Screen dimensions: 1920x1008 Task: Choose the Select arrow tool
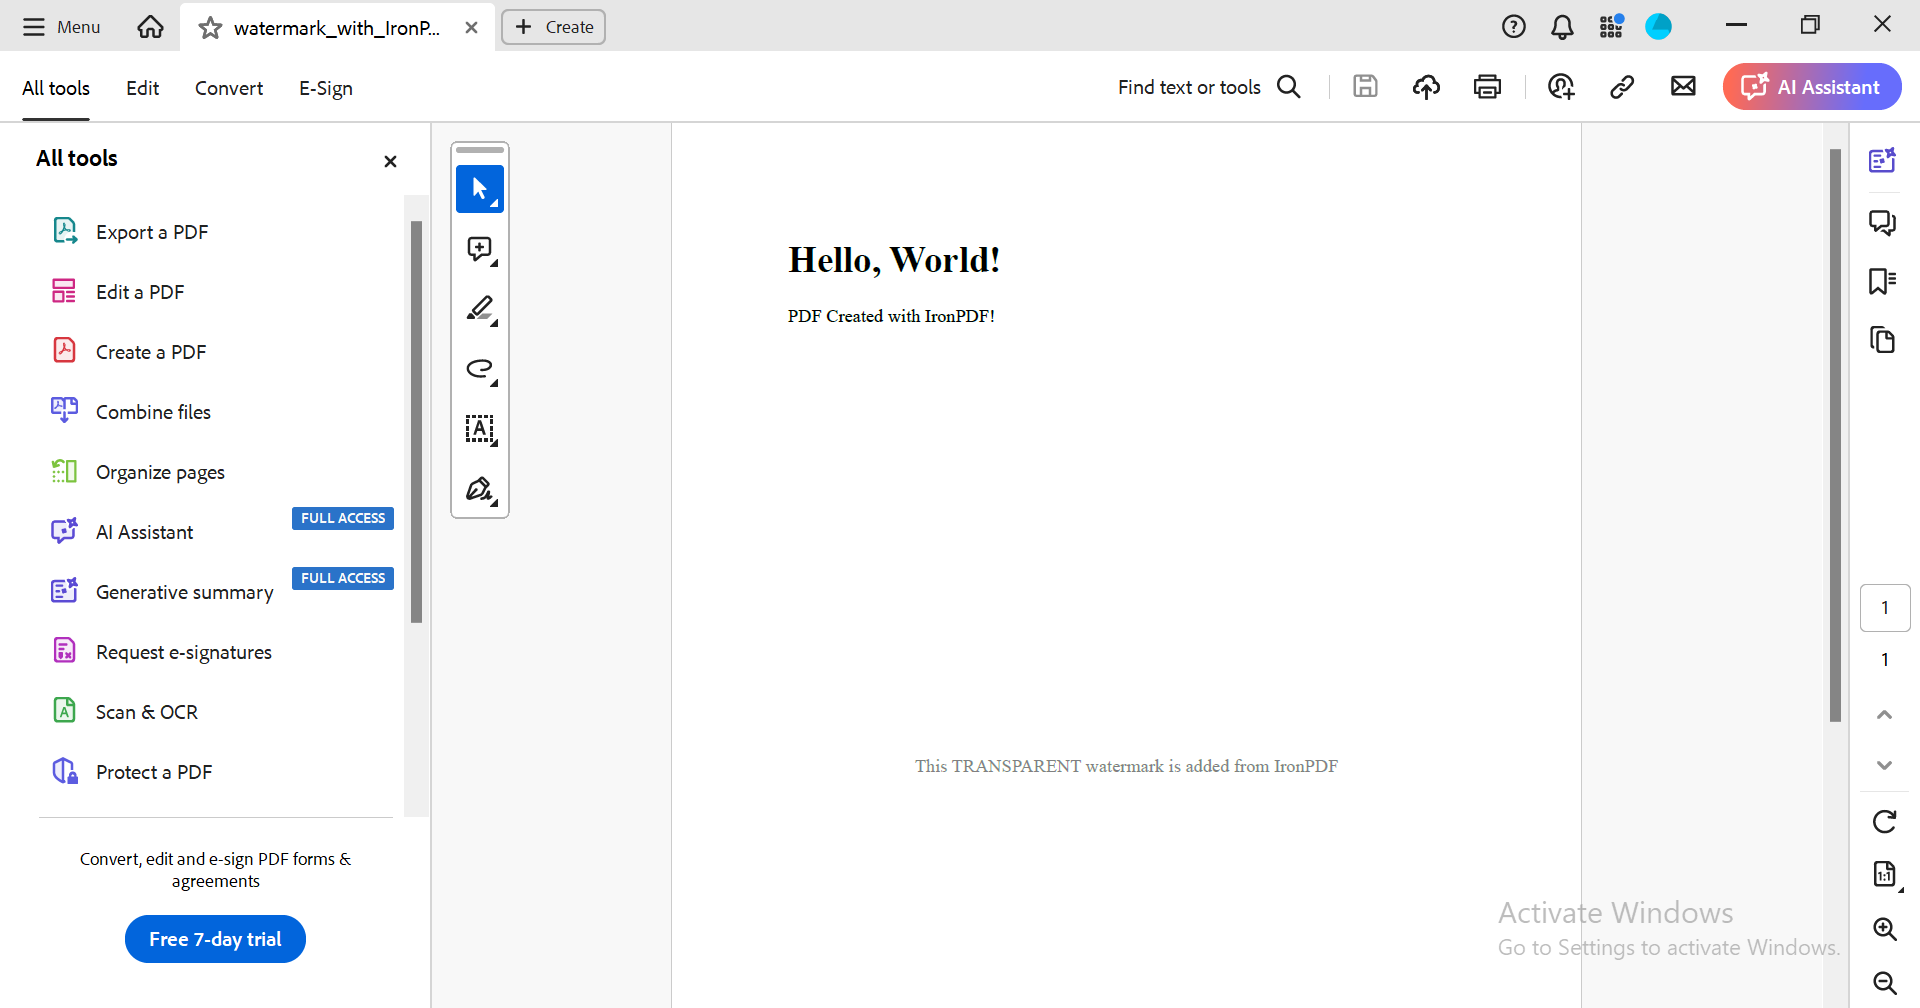click(x=480, y=189)
